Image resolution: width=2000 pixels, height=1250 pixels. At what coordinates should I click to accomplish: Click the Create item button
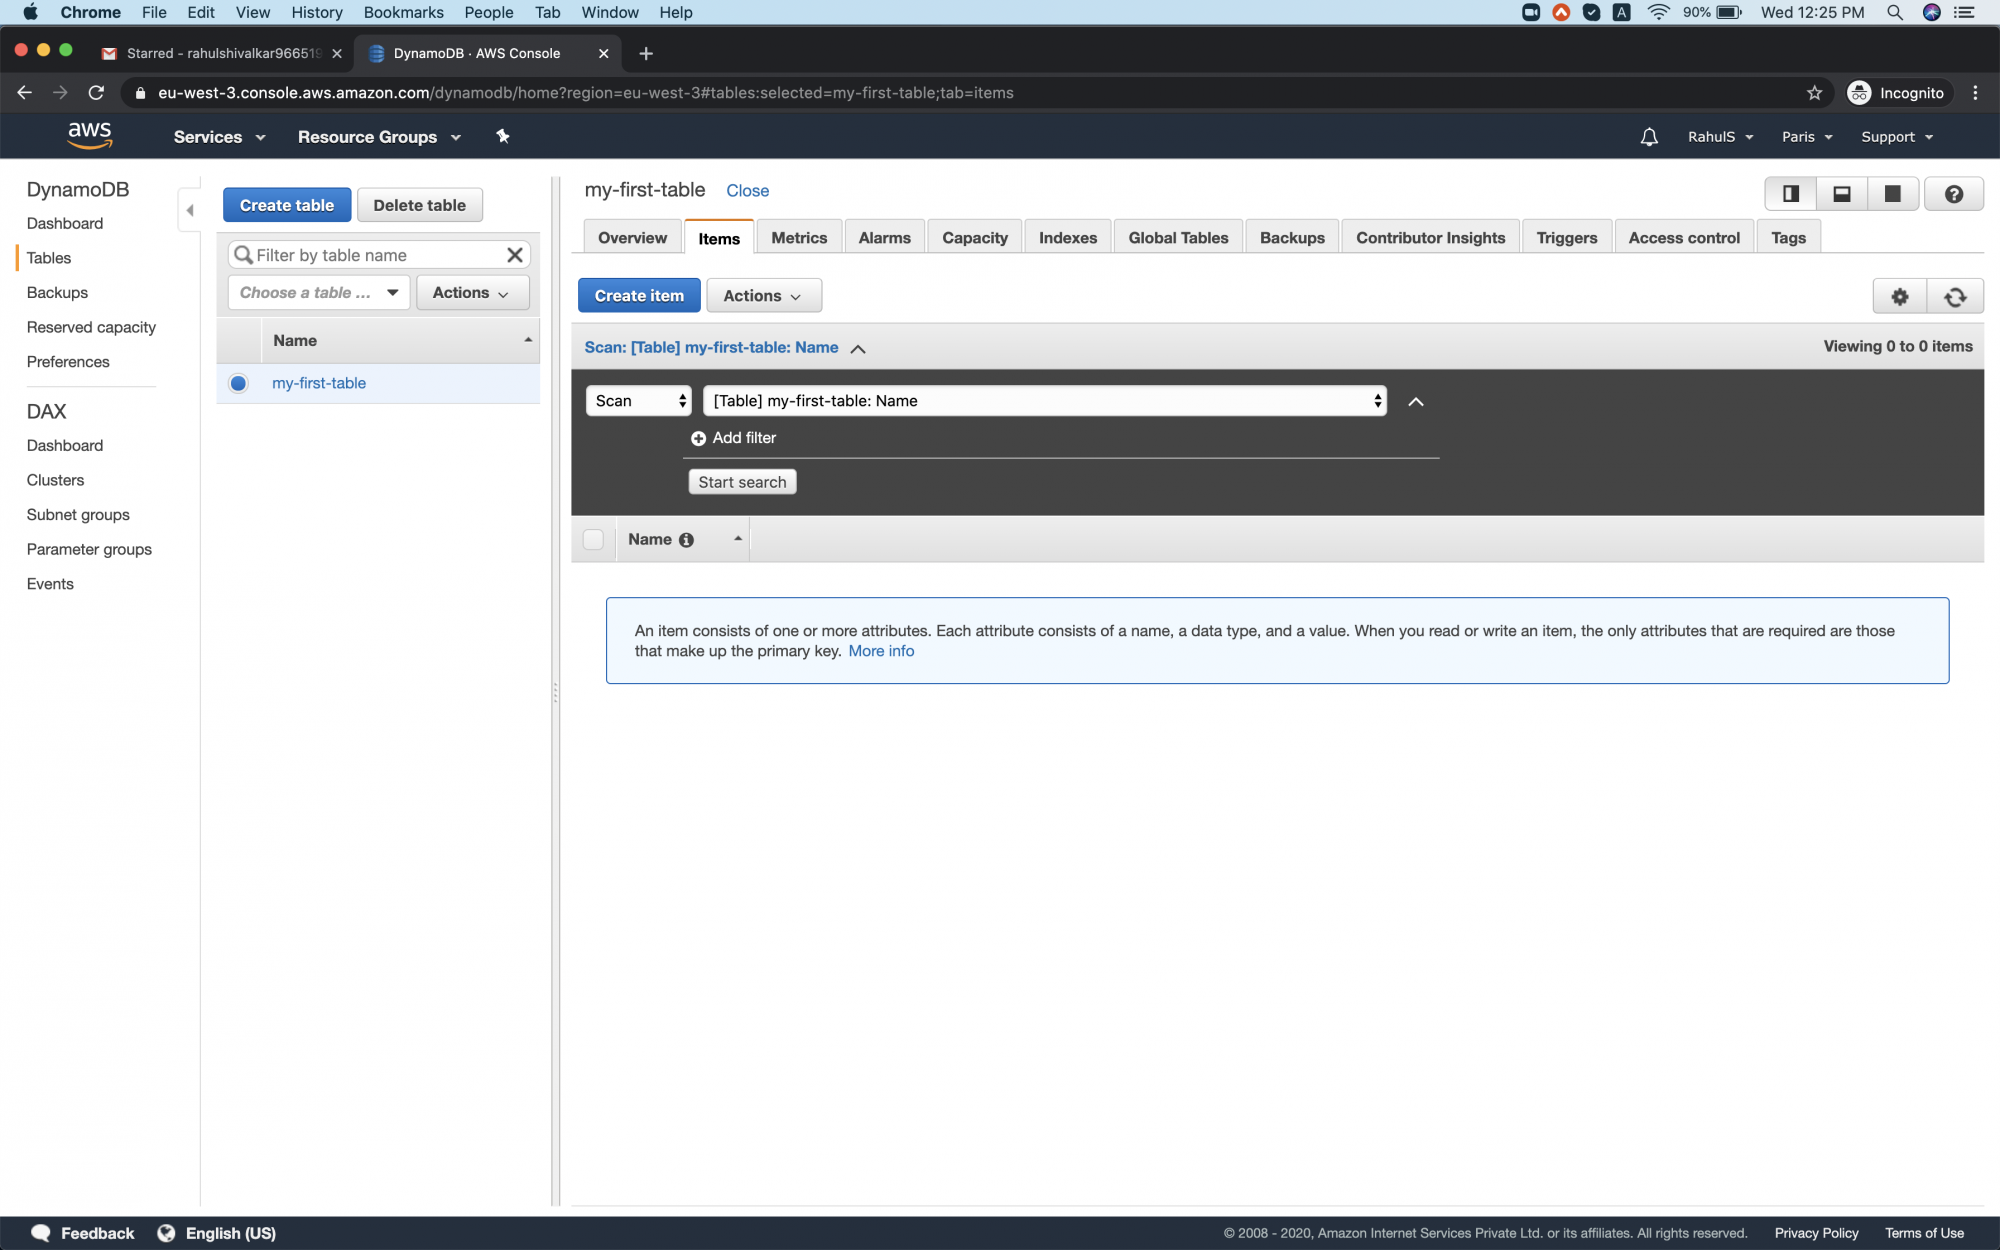tap(639, 295)
